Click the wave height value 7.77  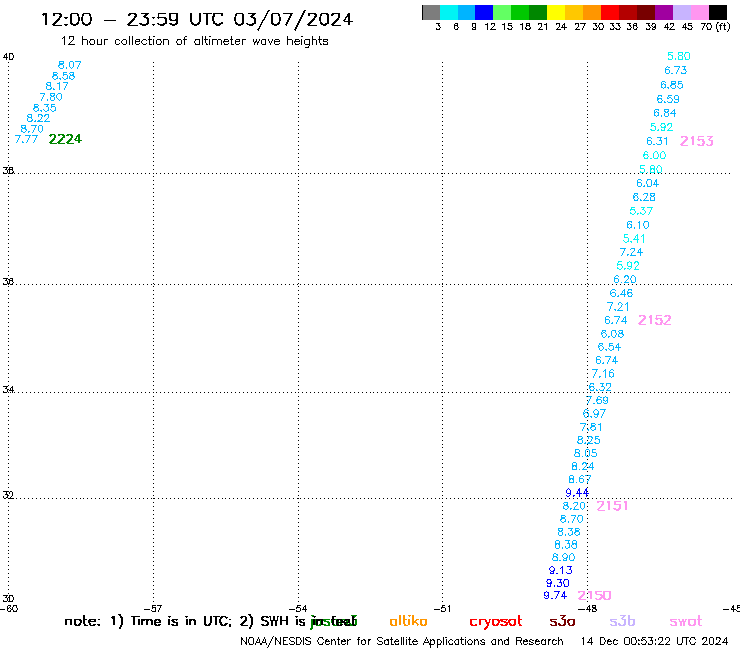click(26, 139)
